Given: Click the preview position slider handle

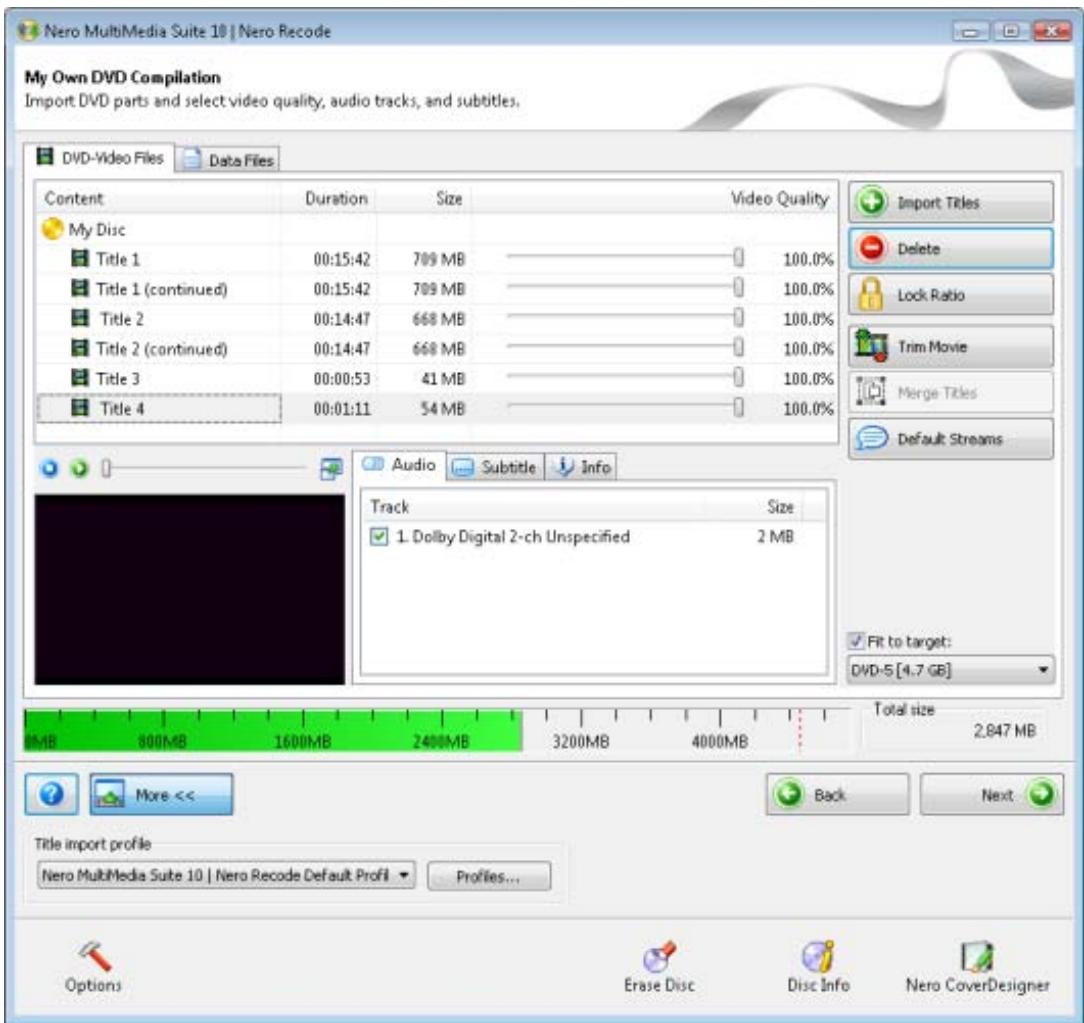Looking at the screenshot, I should click(x=106, y=468).
